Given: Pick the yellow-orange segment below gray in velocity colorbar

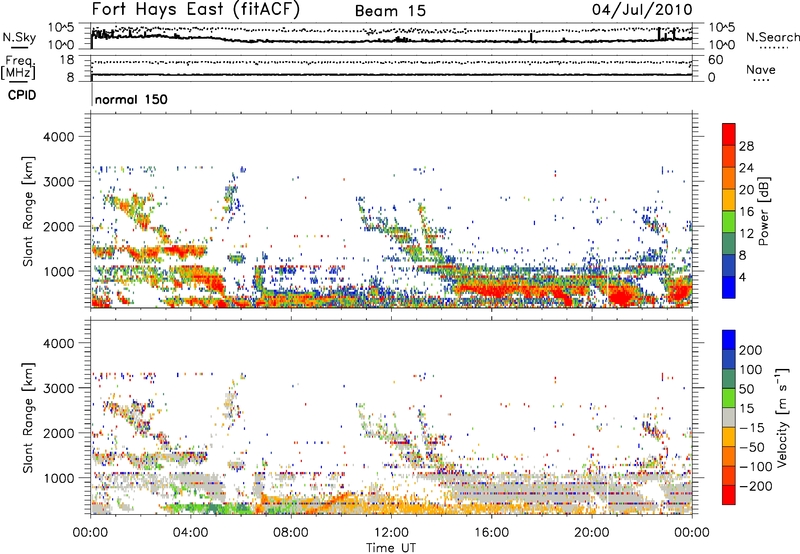Looking at the screenshot, I should point(729,437).
